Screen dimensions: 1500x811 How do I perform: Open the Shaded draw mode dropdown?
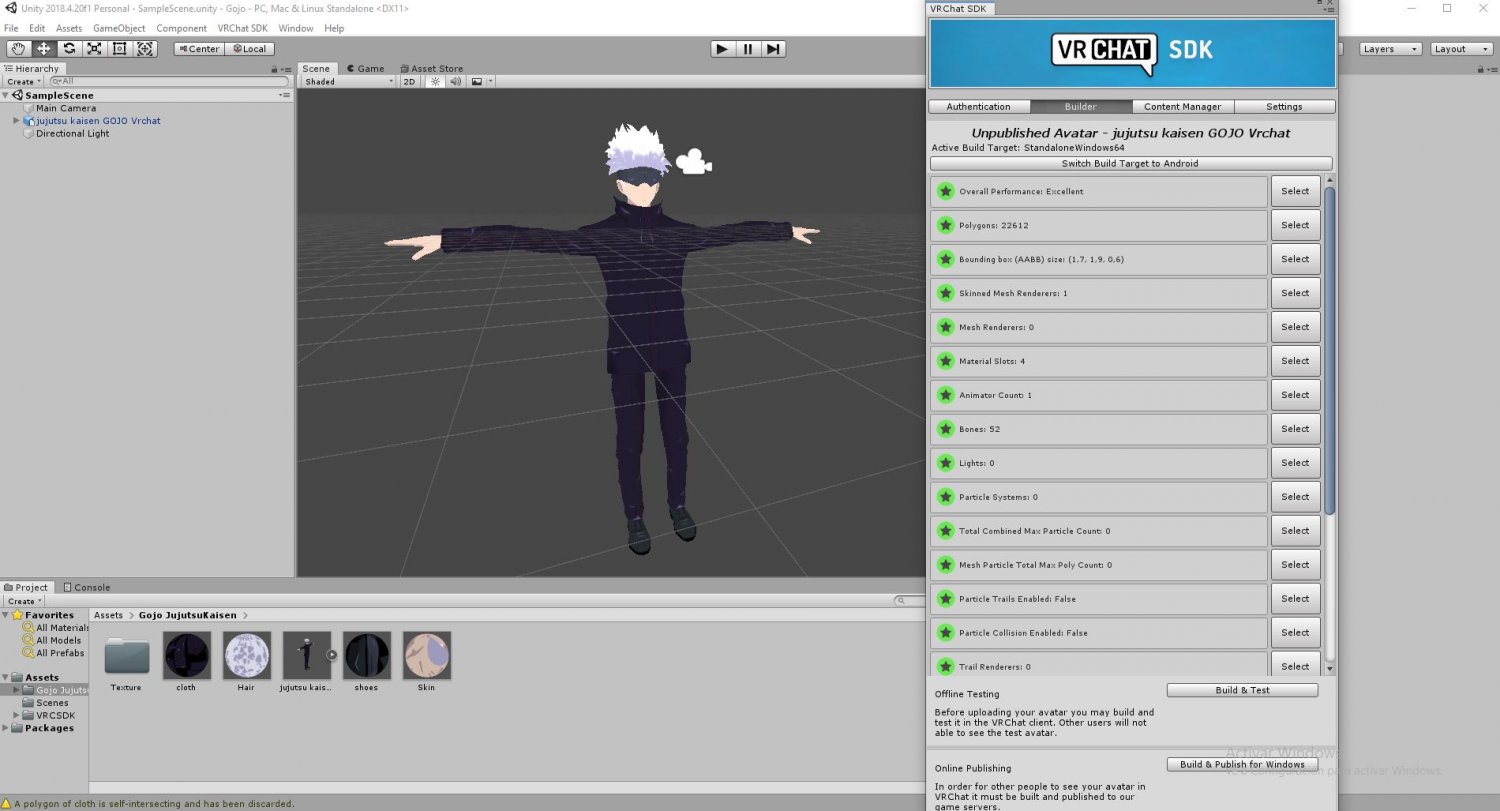pyautogui.click(x=345, y=82)
